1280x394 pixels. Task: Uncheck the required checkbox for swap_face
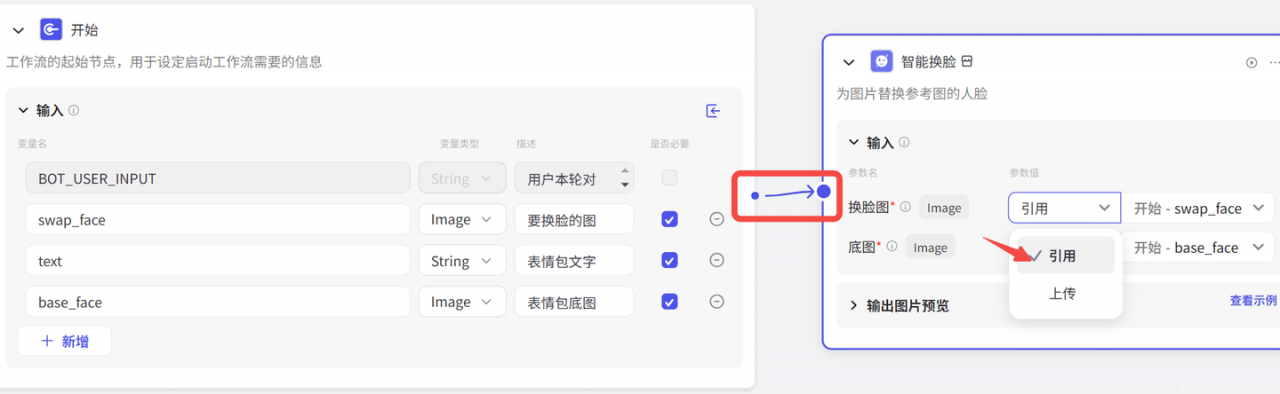670,219
